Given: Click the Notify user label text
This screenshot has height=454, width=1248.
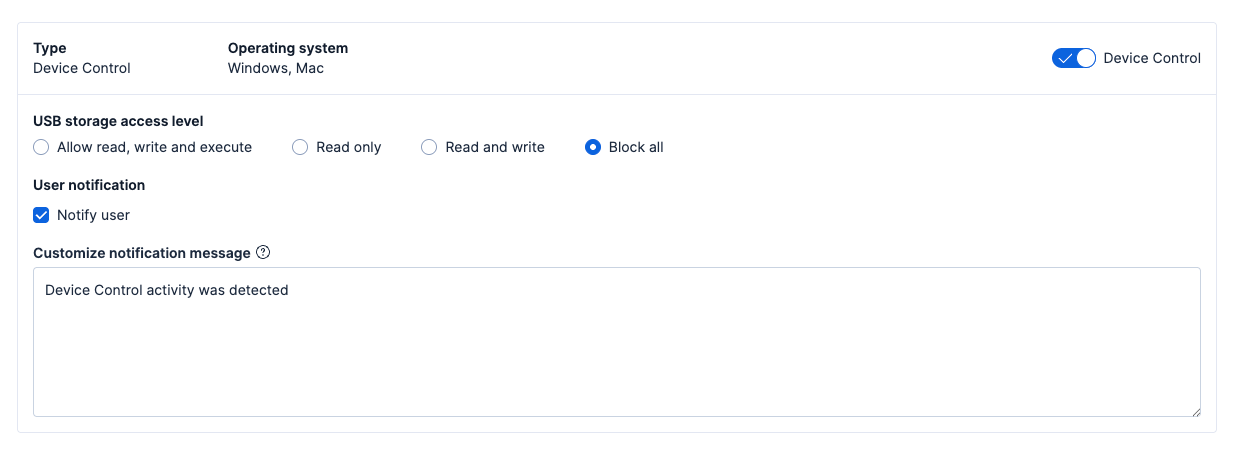Looking at the screenshot, I should [93, 215].
